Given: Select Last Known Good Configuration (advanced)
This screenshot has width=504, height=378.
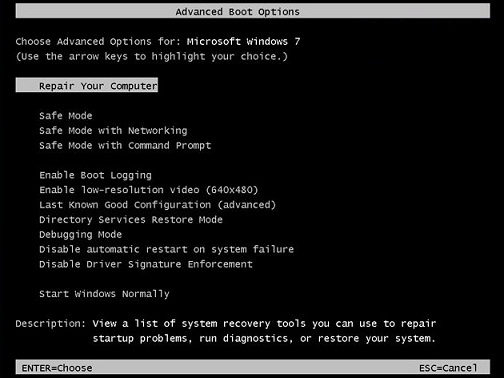Looking at the screenshot, I should pyautogui.click(x=158, y=205).
